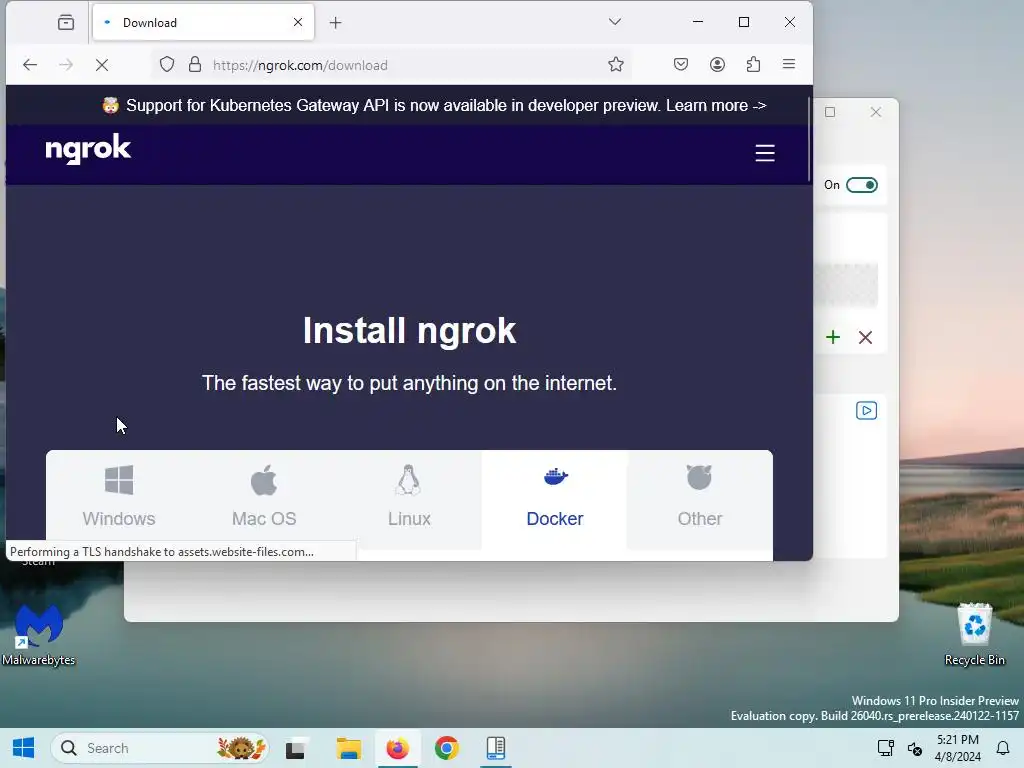The height and width of the screenshot is (768, 1024).
Task: Toggle the On switch in background window
Action: tap(861, 185)
